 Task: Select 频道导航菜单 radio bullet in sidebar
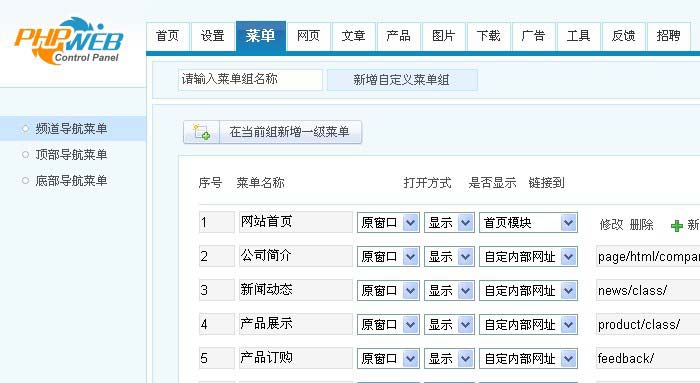pos(25,129)
